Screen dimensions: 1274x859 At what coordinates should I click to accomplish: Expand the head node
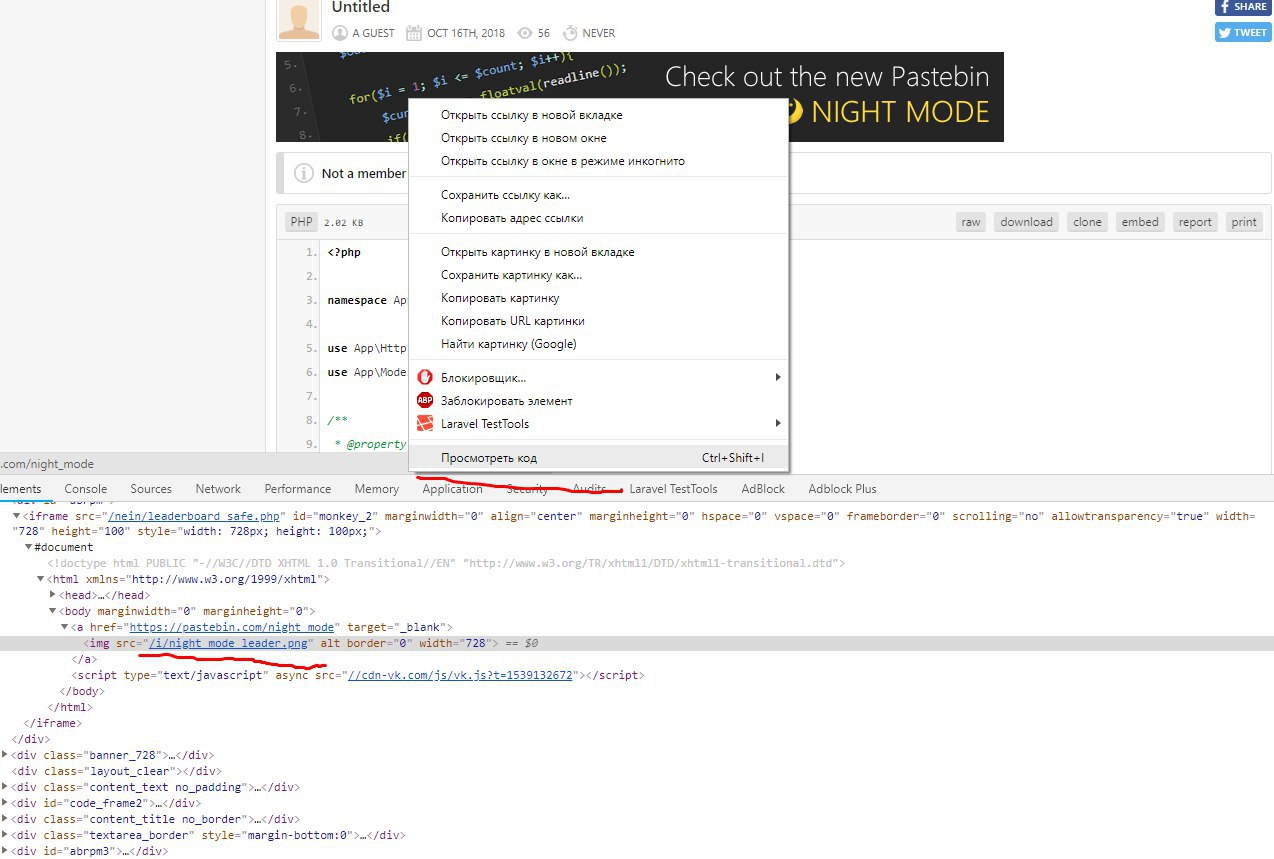tap(53, 595)
